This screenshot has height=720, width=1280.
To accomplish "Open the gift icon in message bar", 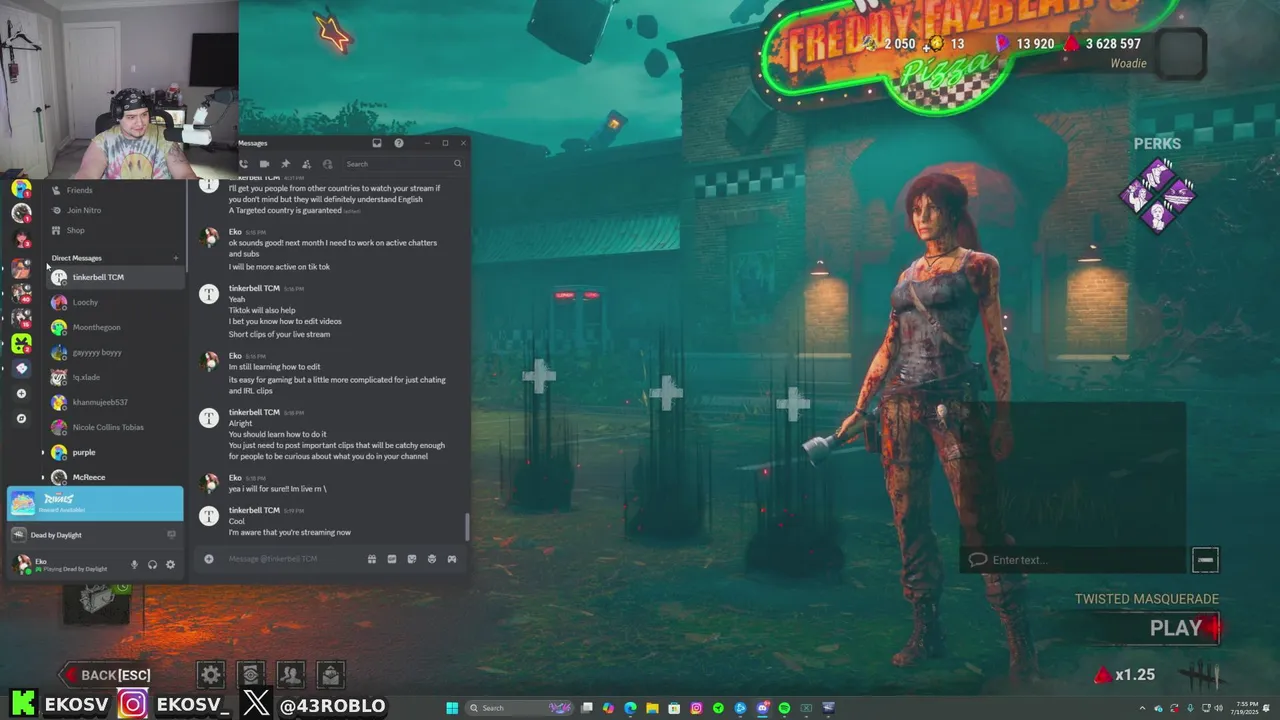I will 371,559.
